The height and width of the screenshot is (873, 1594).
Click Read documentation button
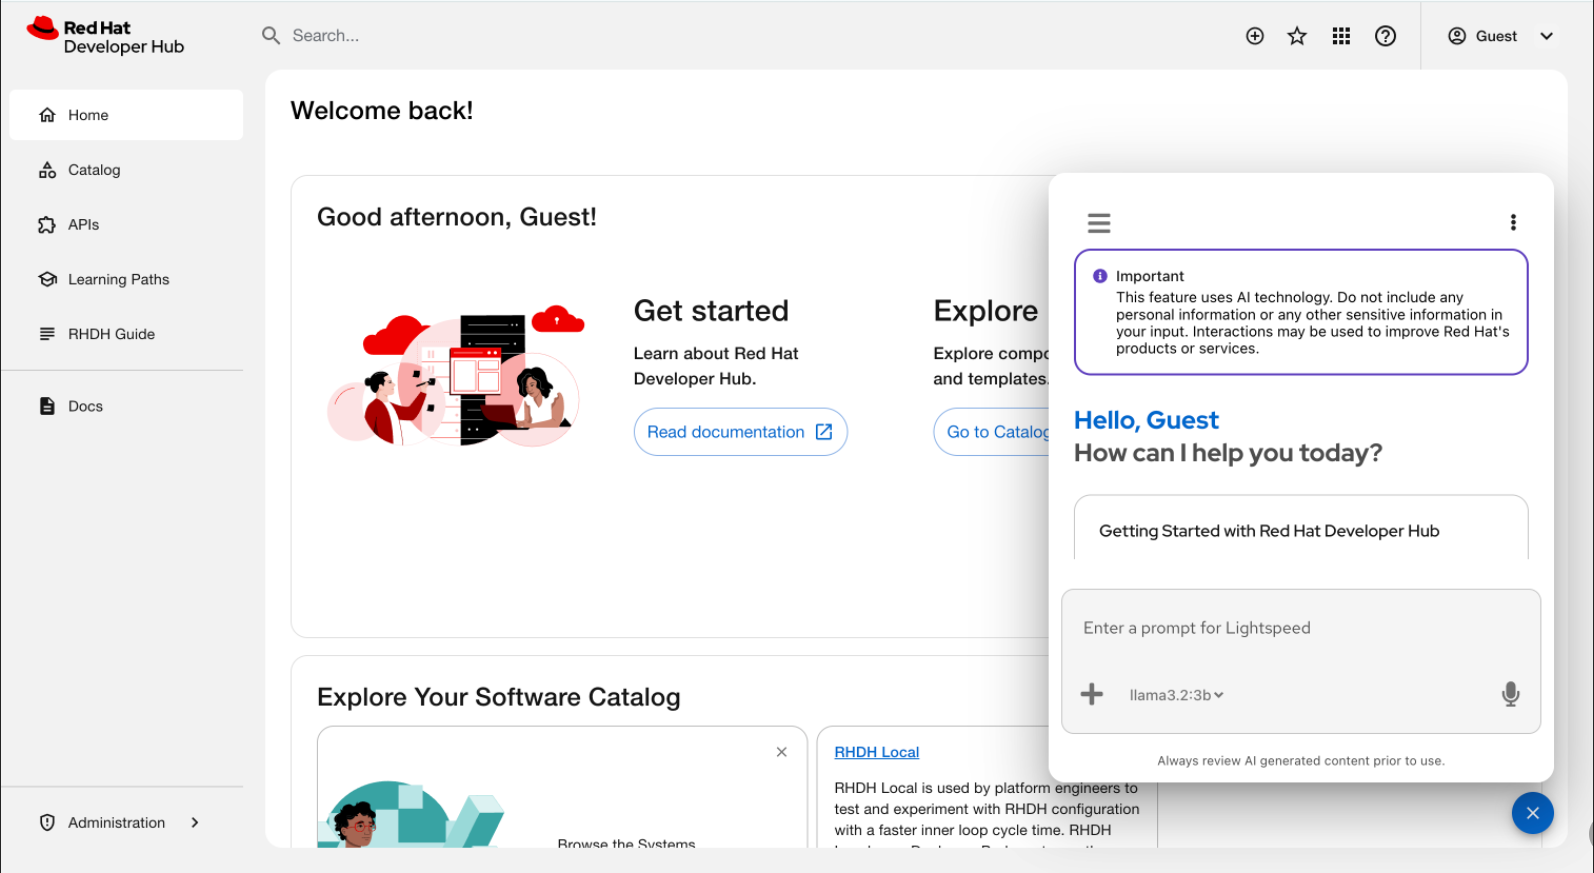pyautogui.click(x=740, y=432)
